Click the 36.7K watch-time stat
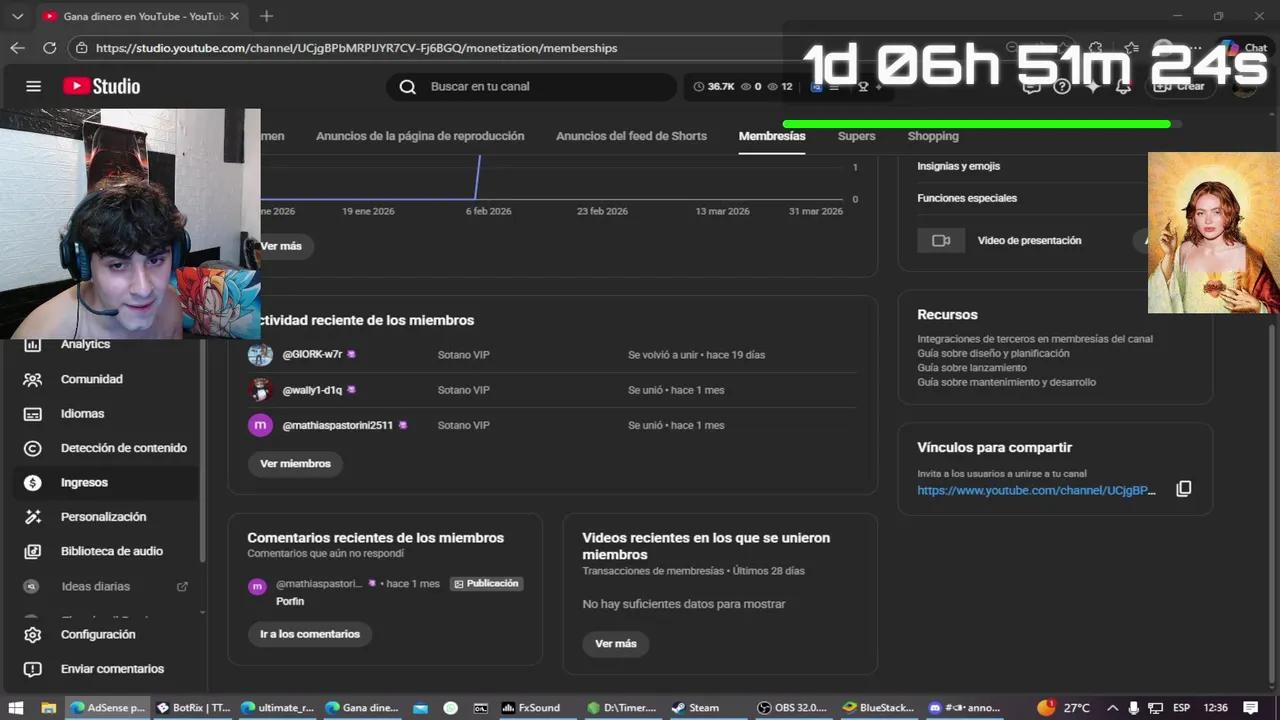 click(x=714, y=87)
